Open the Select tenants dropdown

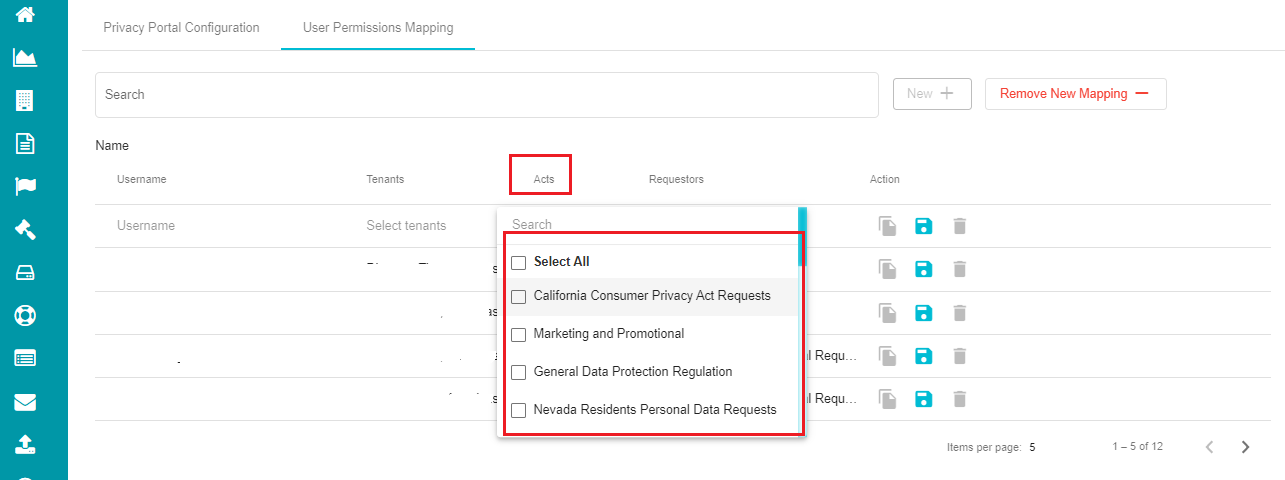coord(407,226)
